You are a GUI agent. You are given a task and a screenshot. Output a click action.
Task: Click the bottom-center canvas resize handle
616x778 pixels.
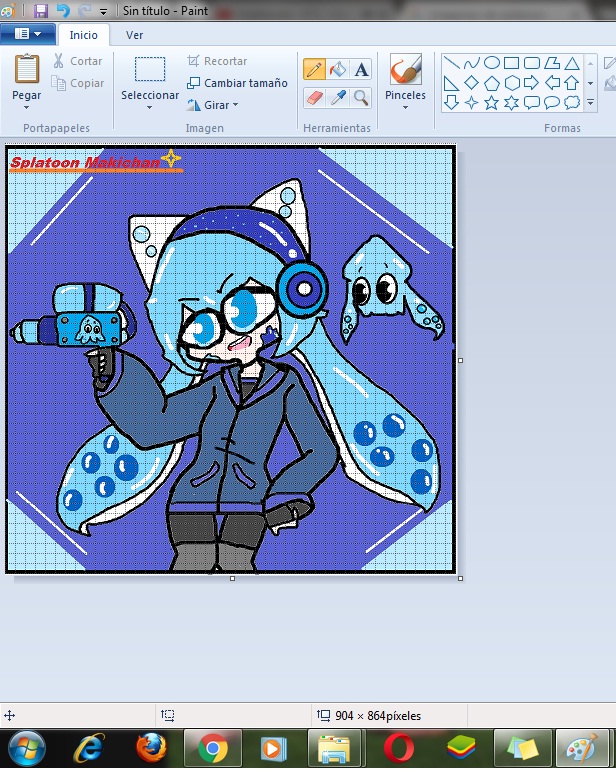(233, 579)
